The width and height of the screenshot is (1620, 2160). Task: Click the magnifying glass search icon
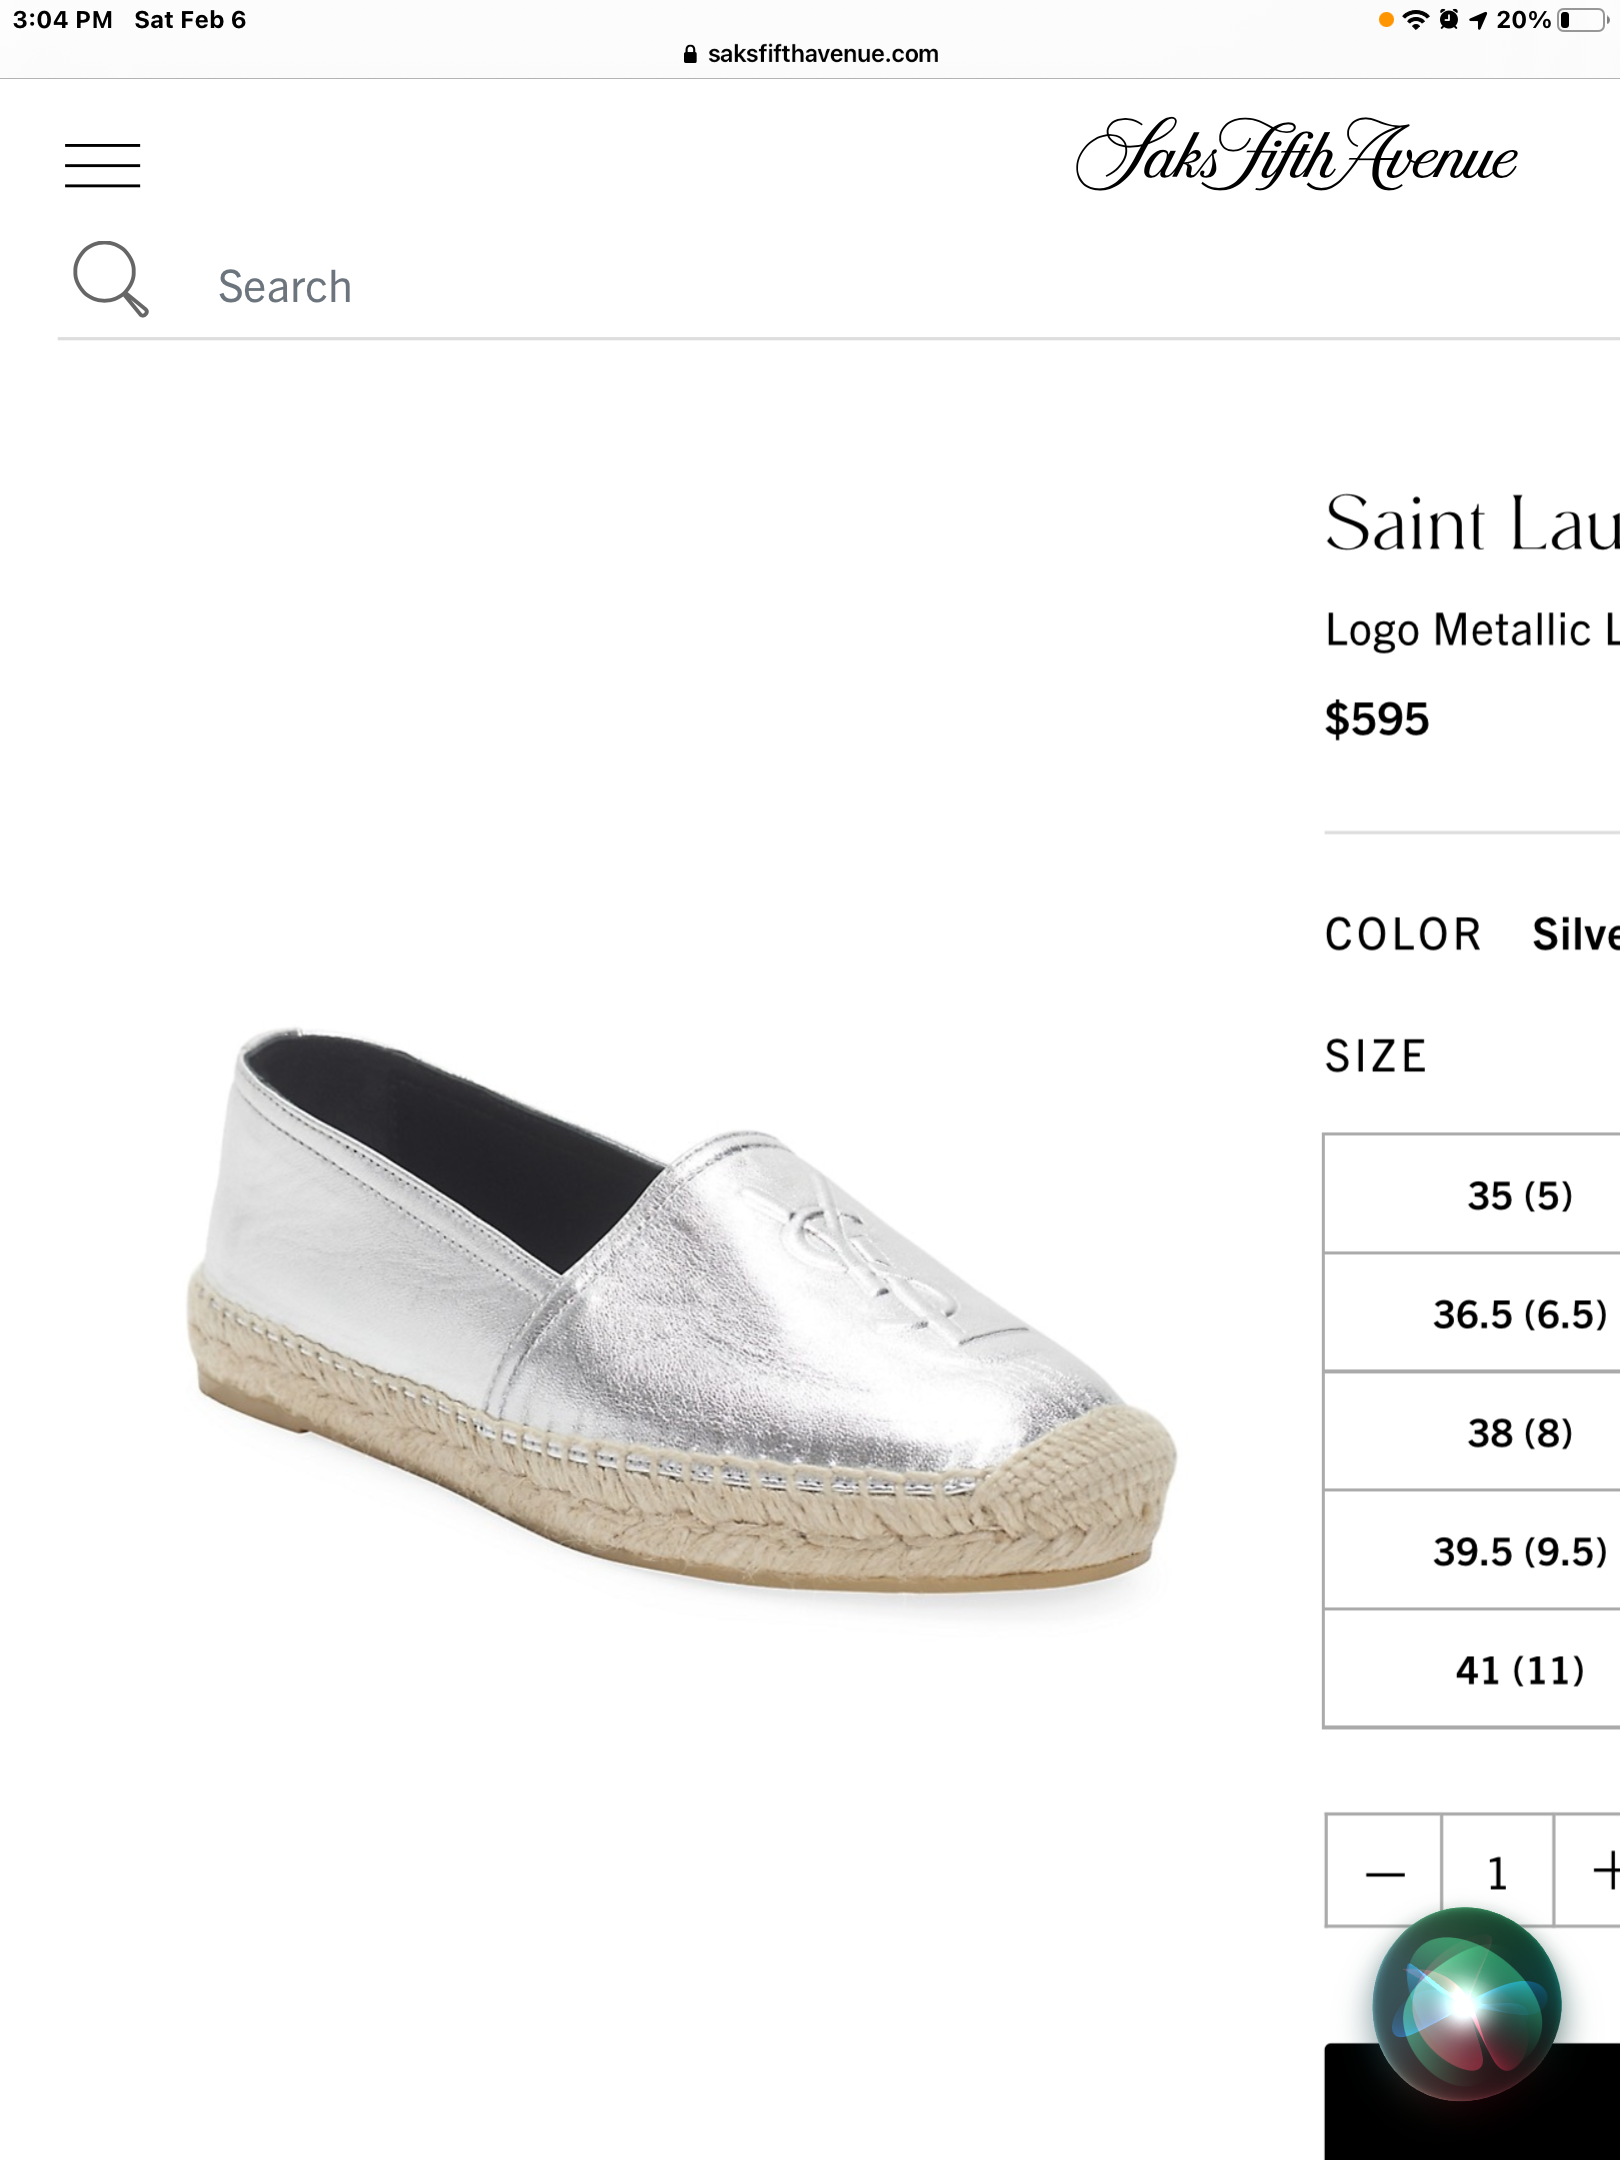point(110,278)
